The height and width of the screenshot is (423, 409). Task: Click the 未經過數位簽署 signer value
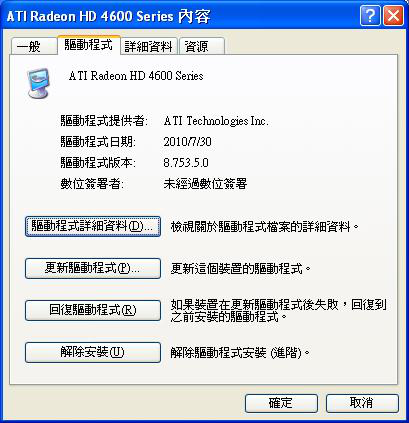pyautogui.click(x=205, y=184)
